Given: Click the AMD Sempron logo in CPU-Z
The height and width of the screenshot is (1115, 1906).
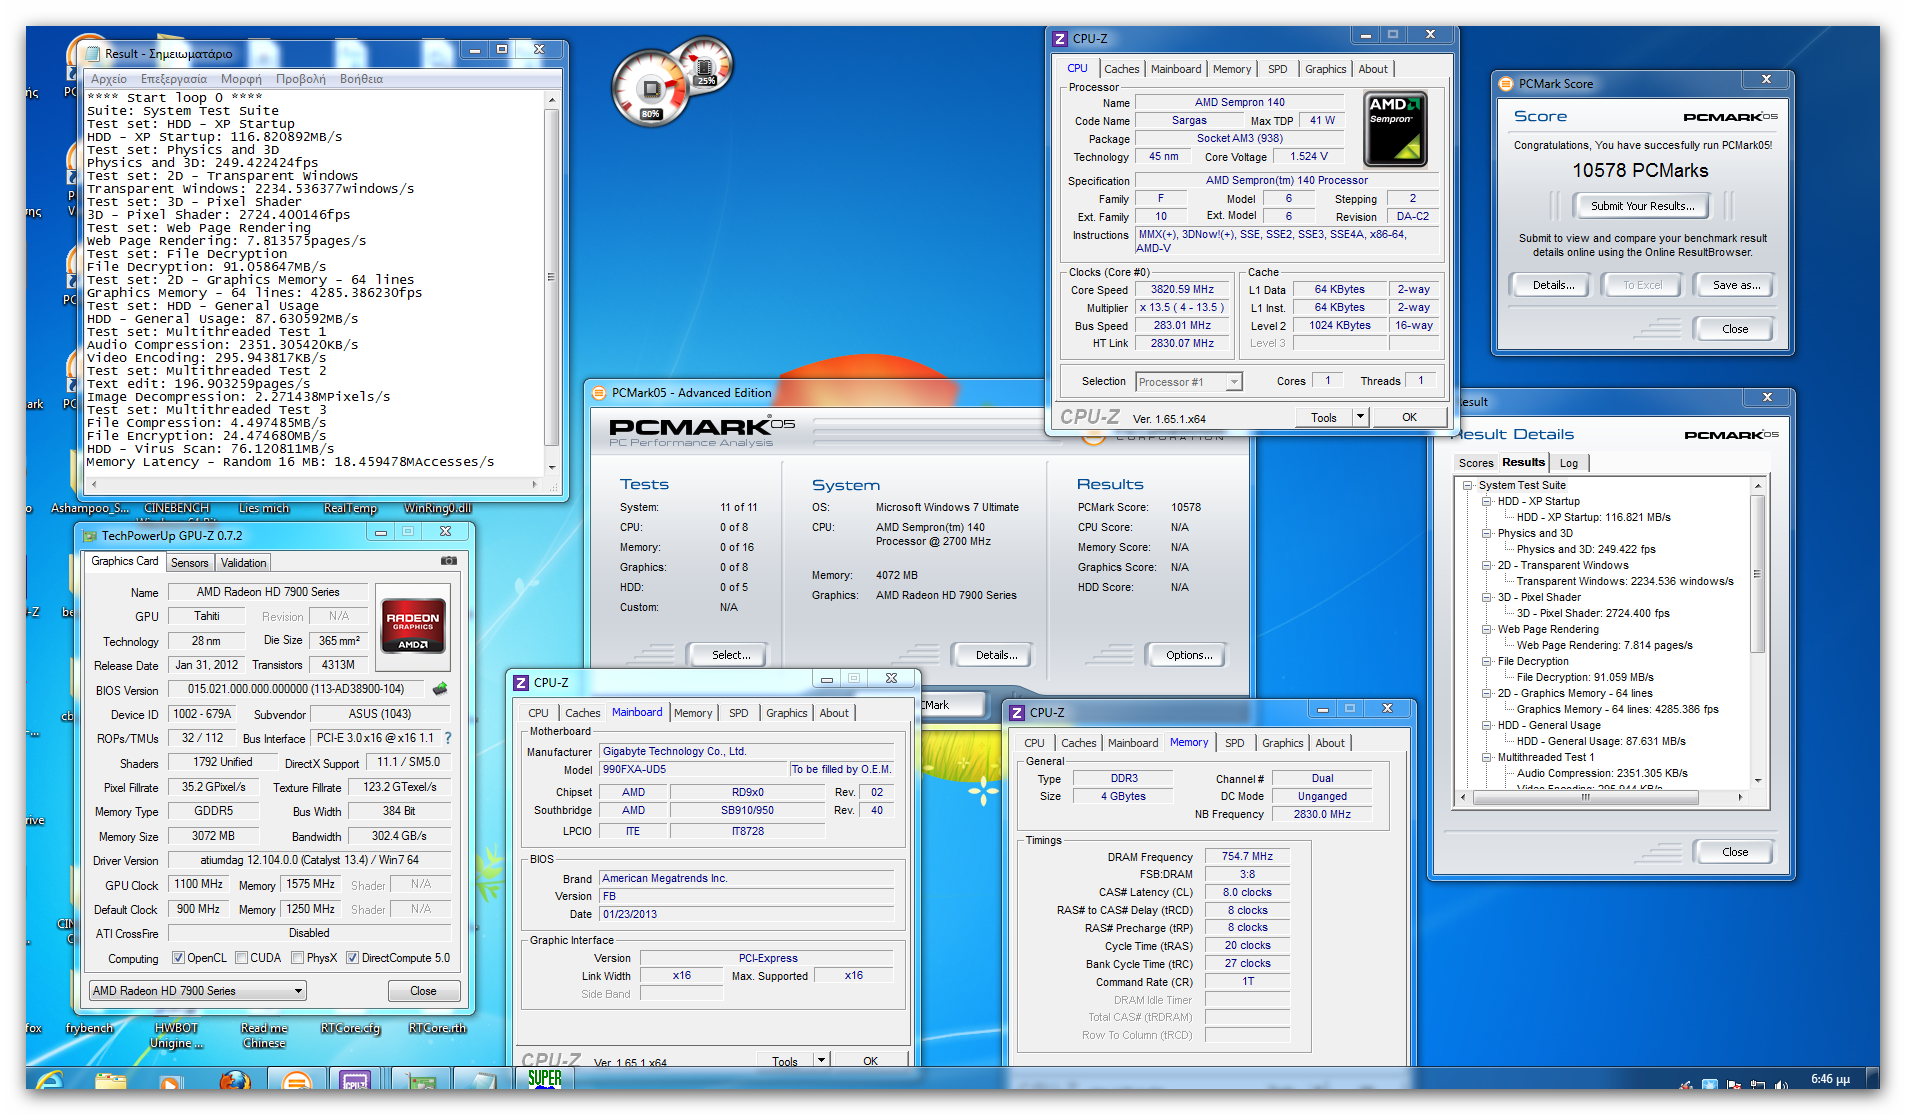Looking at the screenshot, I should pyautogui.click(x=1395, y=129).
